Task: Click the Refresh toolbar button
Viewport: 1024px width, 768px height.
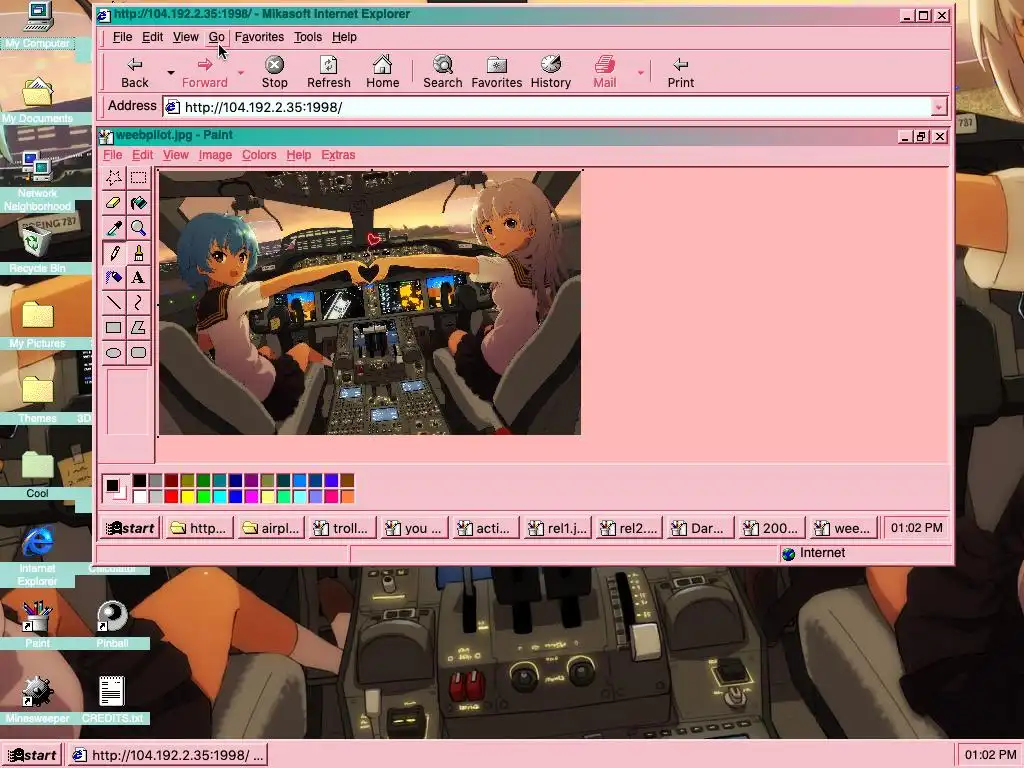Action: coord(328,72)
